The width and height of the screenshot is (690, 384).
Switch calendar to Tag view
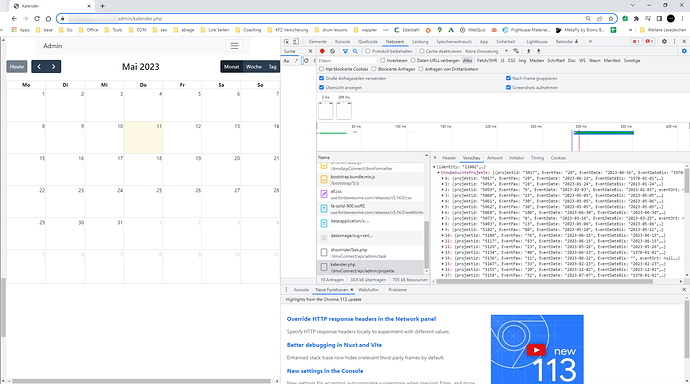pos(272,66)
